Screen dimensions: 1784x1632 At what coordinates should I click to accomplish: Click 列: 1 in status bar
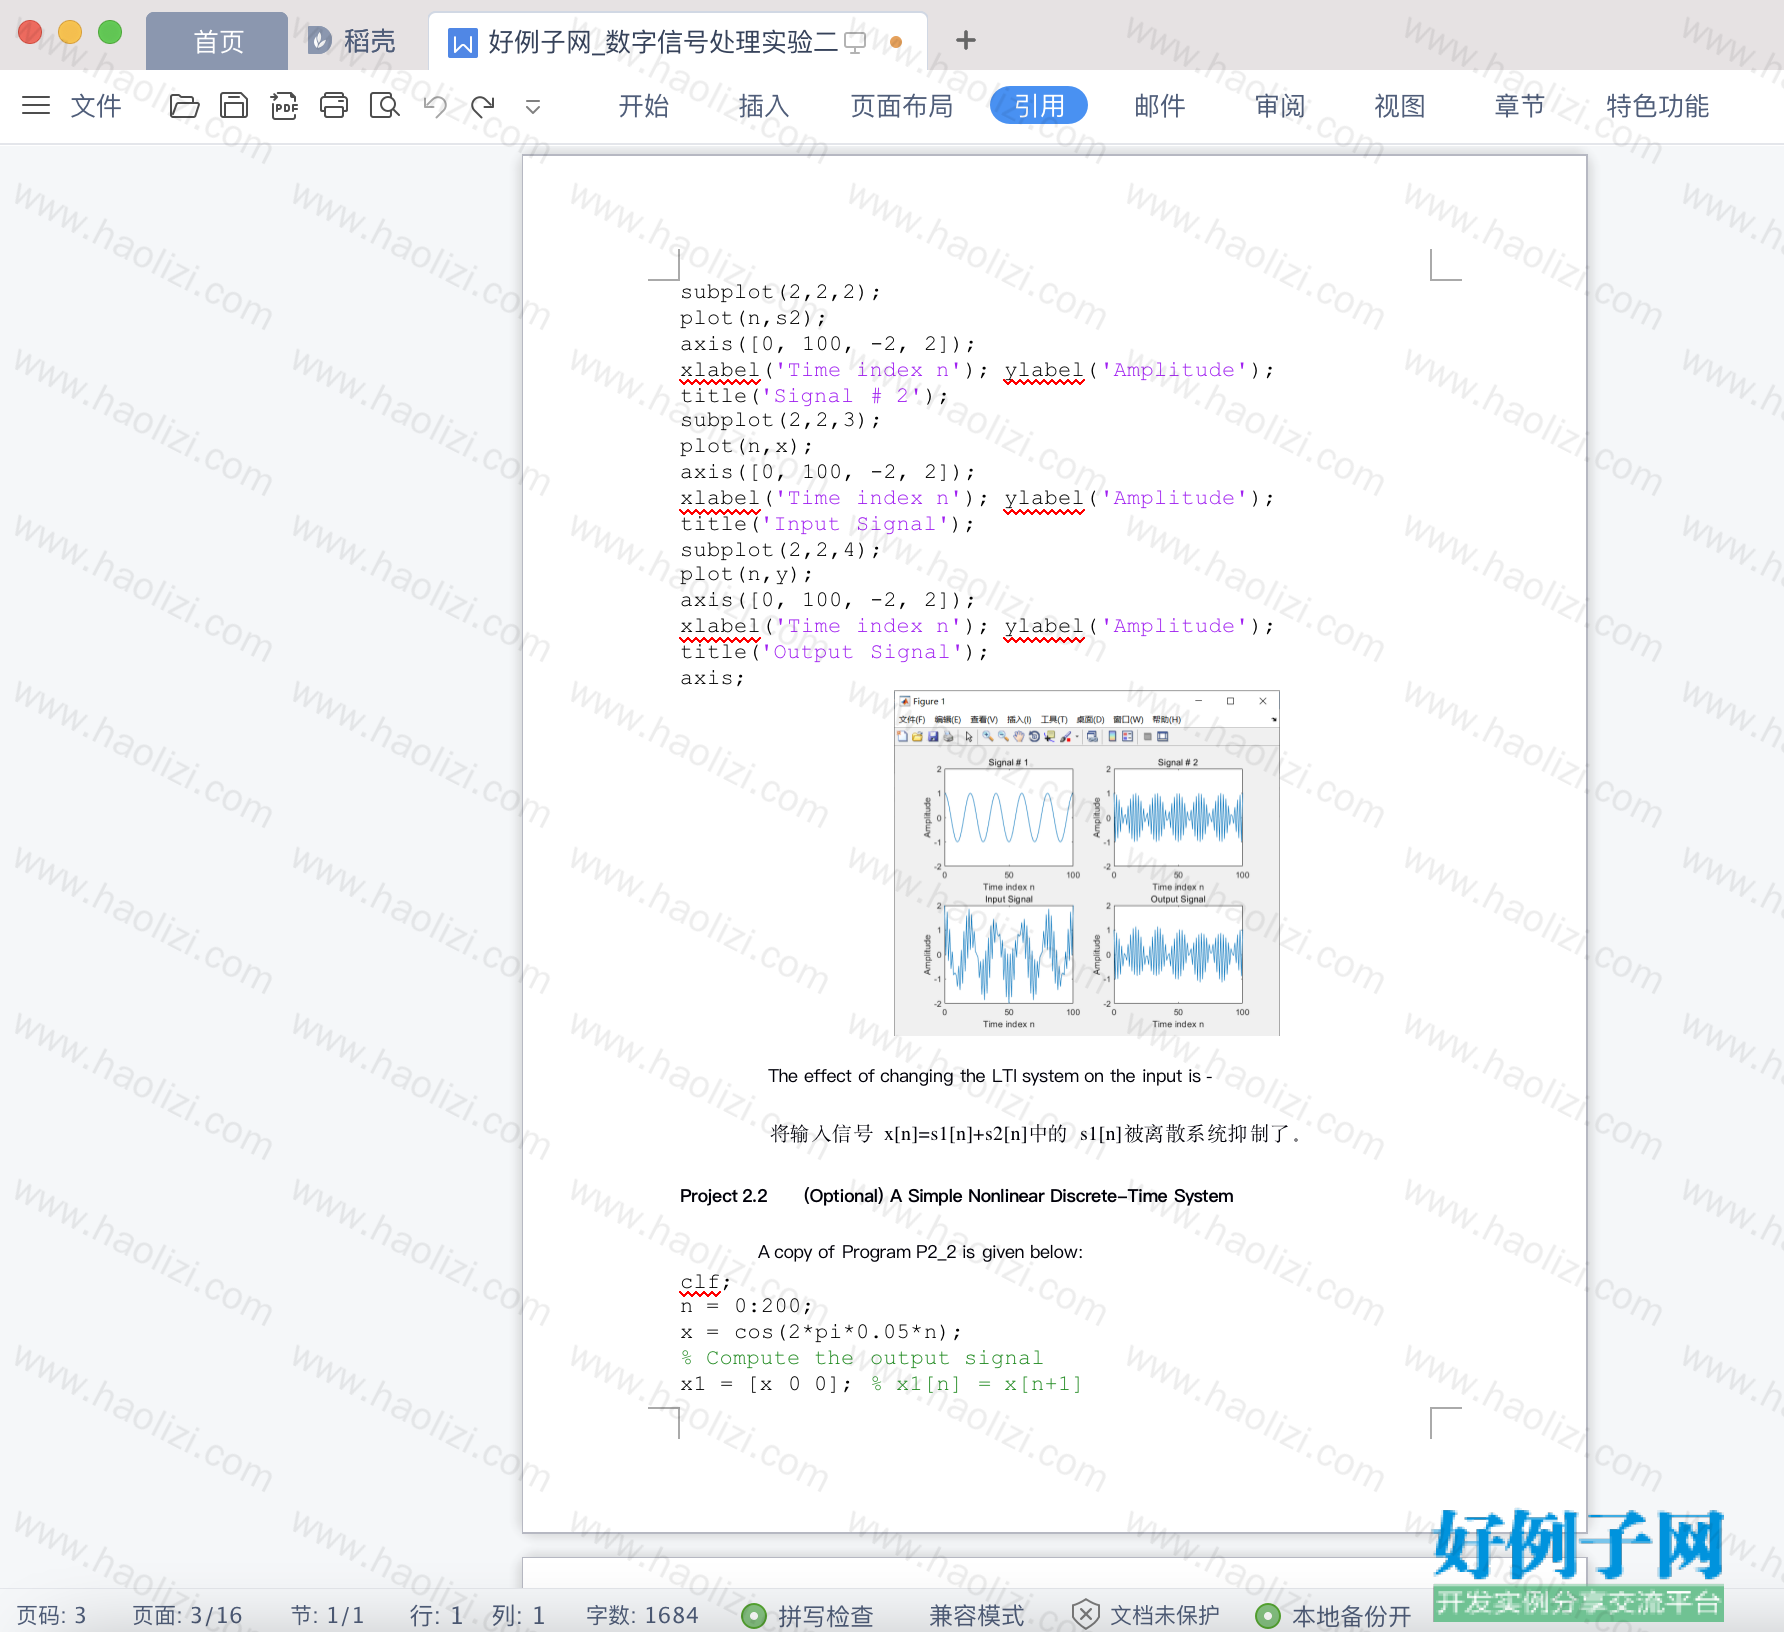(518, 1615)
